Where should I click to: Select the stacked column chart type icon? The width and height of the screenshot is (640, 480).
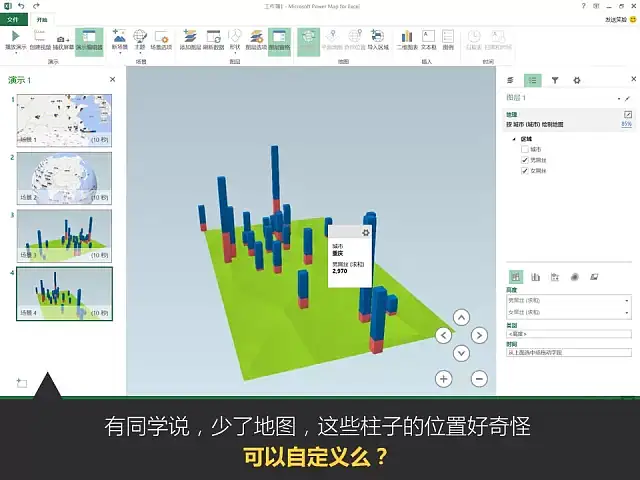[516, 277]
